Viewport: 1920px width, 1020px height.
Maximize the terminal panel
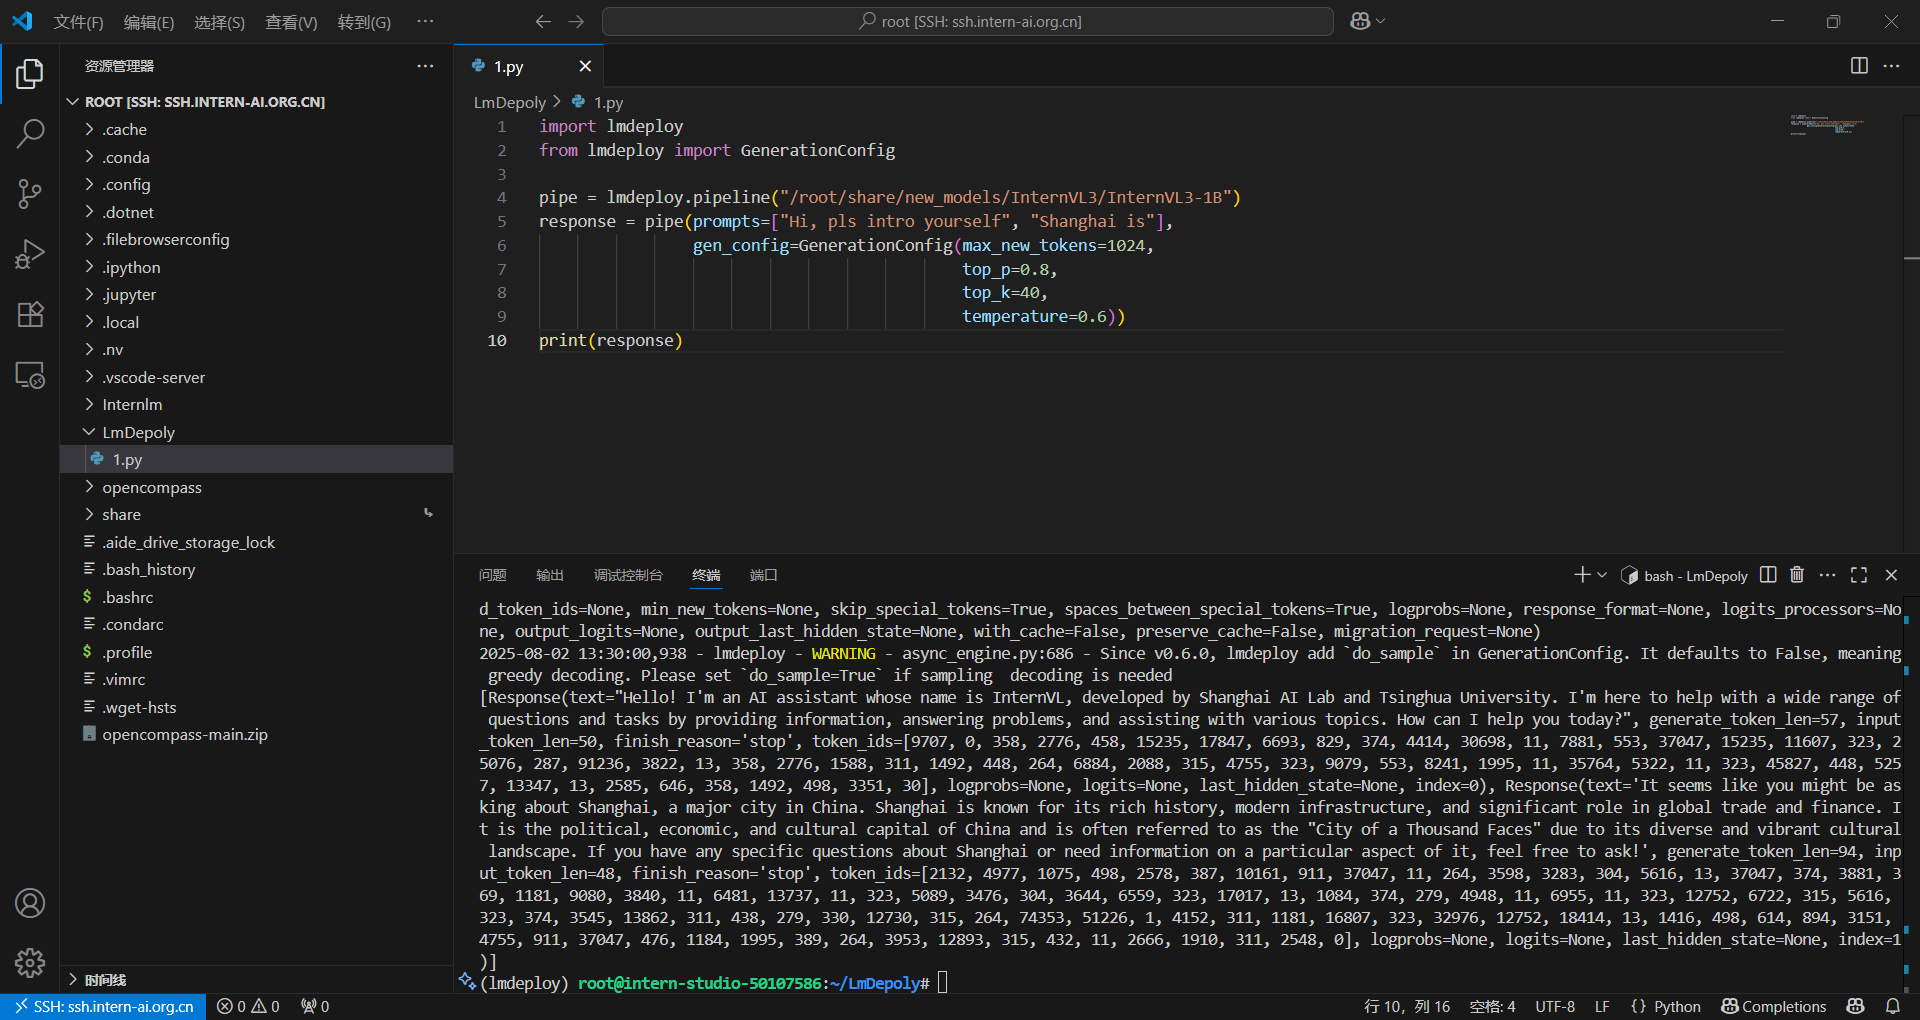click(1859, 575)
